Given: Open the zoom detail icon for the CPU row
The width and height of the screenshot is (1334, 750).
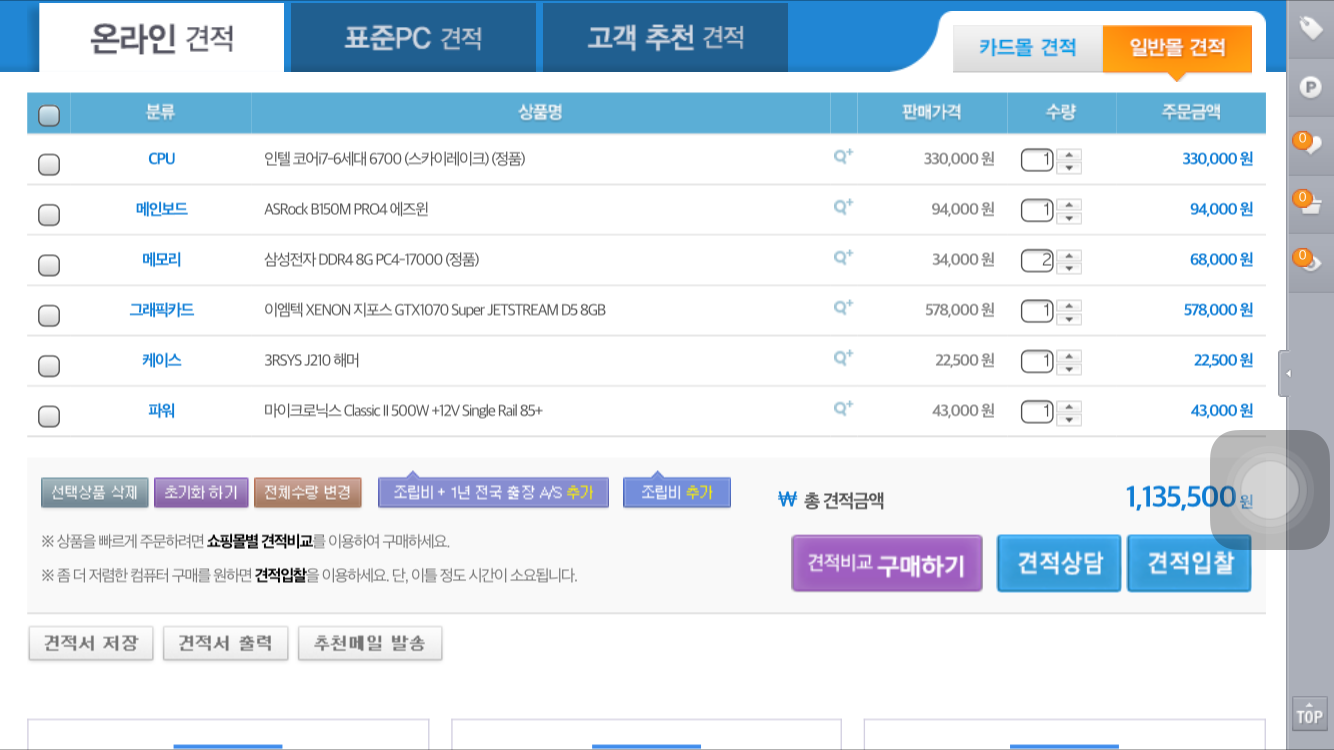Looking at the screenshot, I should [843, 156].
